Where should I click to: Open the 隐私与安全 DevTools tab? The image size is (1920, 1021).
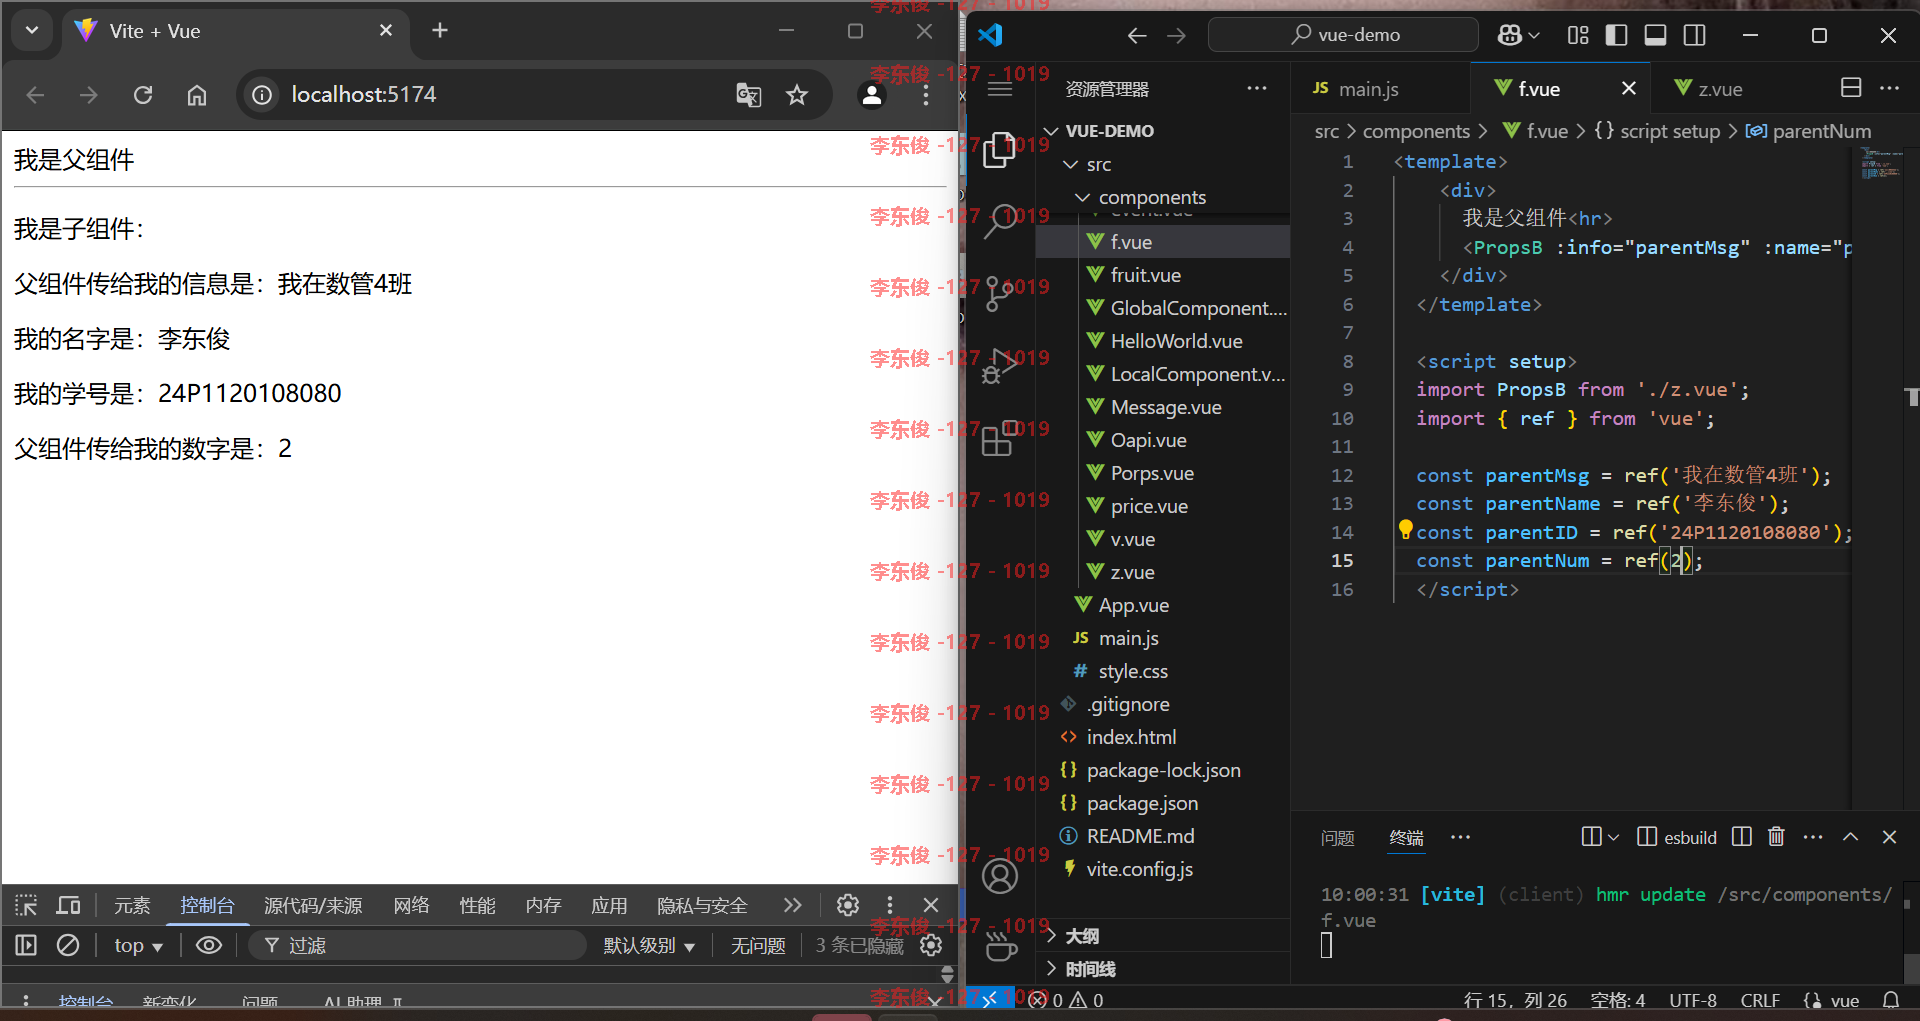[x=702, y=906]
